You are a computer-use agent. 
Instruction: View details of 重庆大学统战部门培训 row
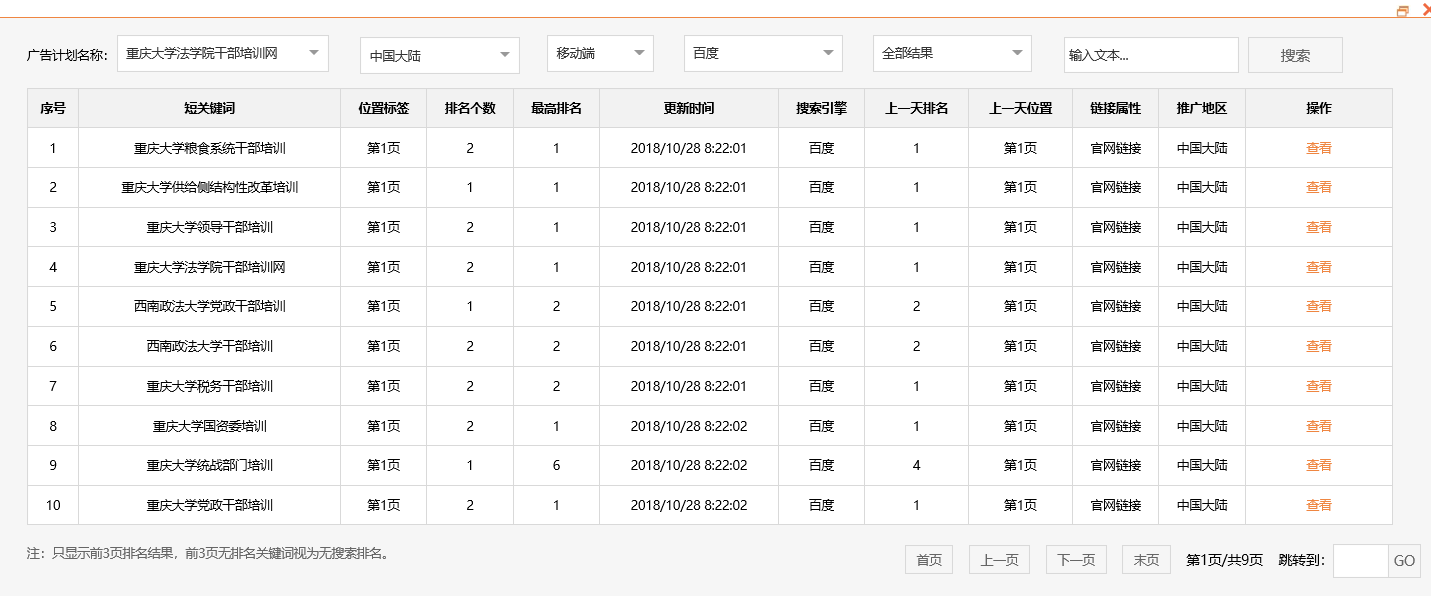point(1318,466)
